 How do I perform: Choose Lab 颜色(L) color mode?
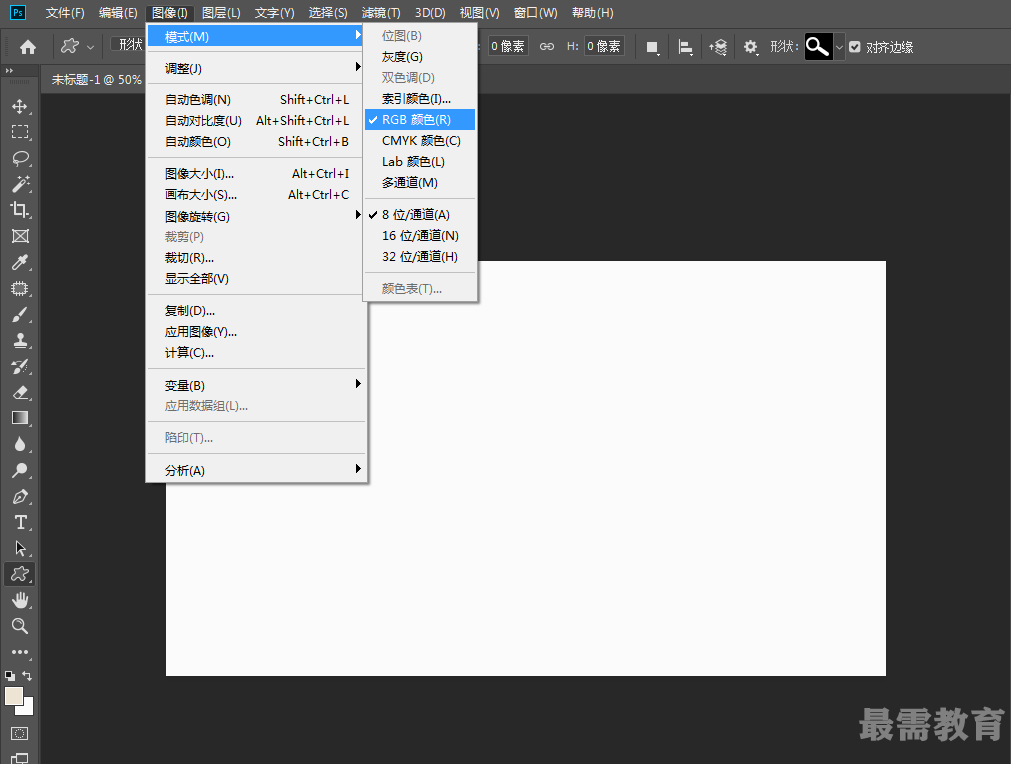click(420, 162)
